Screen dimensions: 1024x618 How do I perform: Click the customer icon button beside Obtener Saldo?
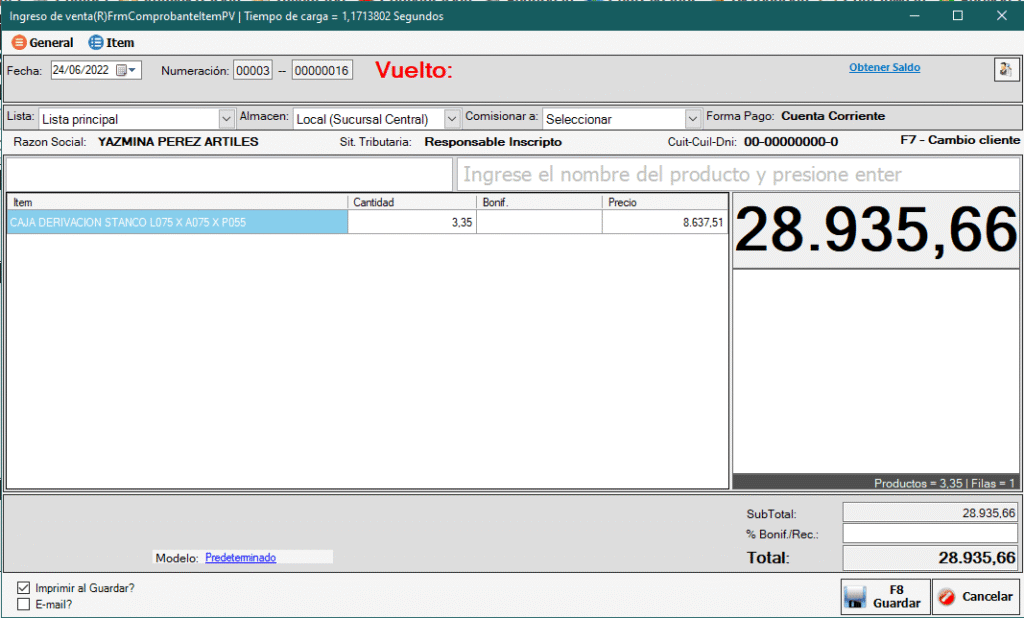click(x=1004, y=70)
